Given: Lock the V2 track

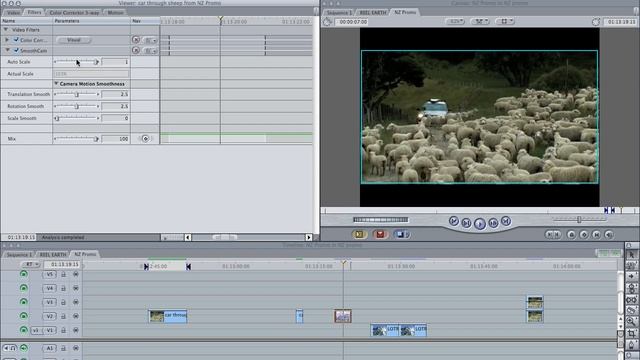Looking at the screenshot, I should 63,316.
